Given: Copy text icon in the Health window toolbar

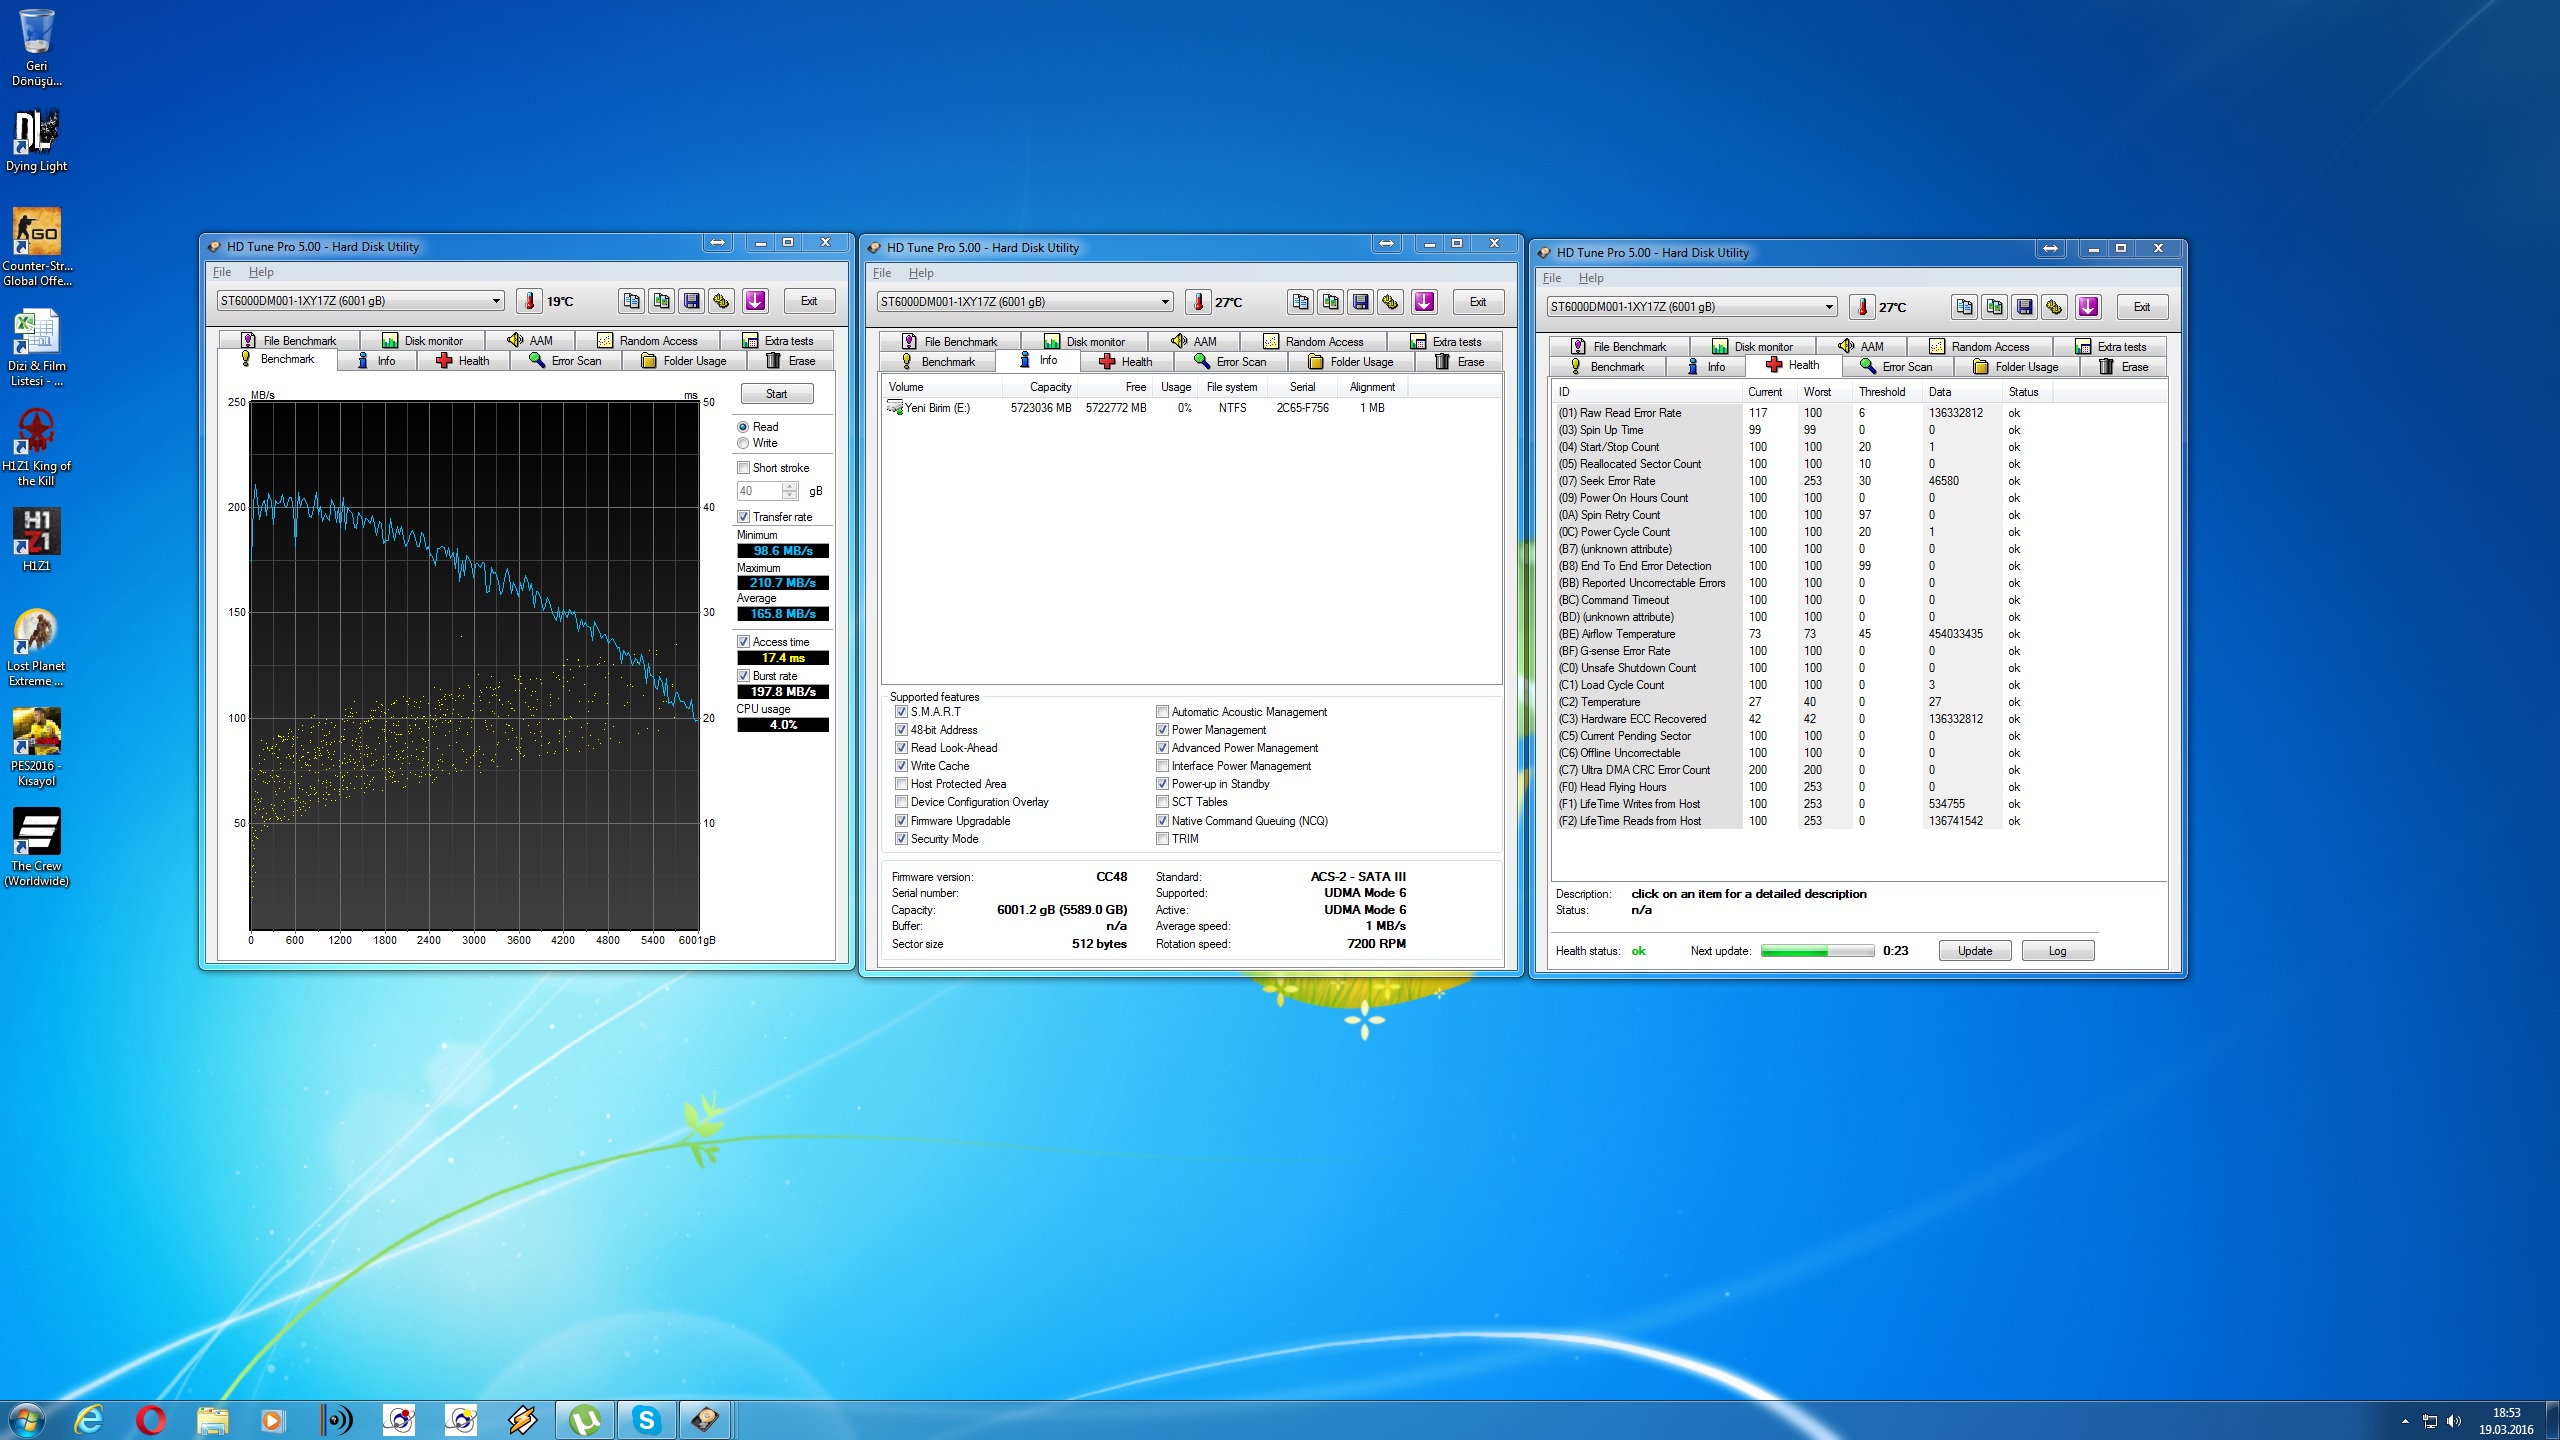Looking at the screenshot, I should click(x=1964, y=307).
